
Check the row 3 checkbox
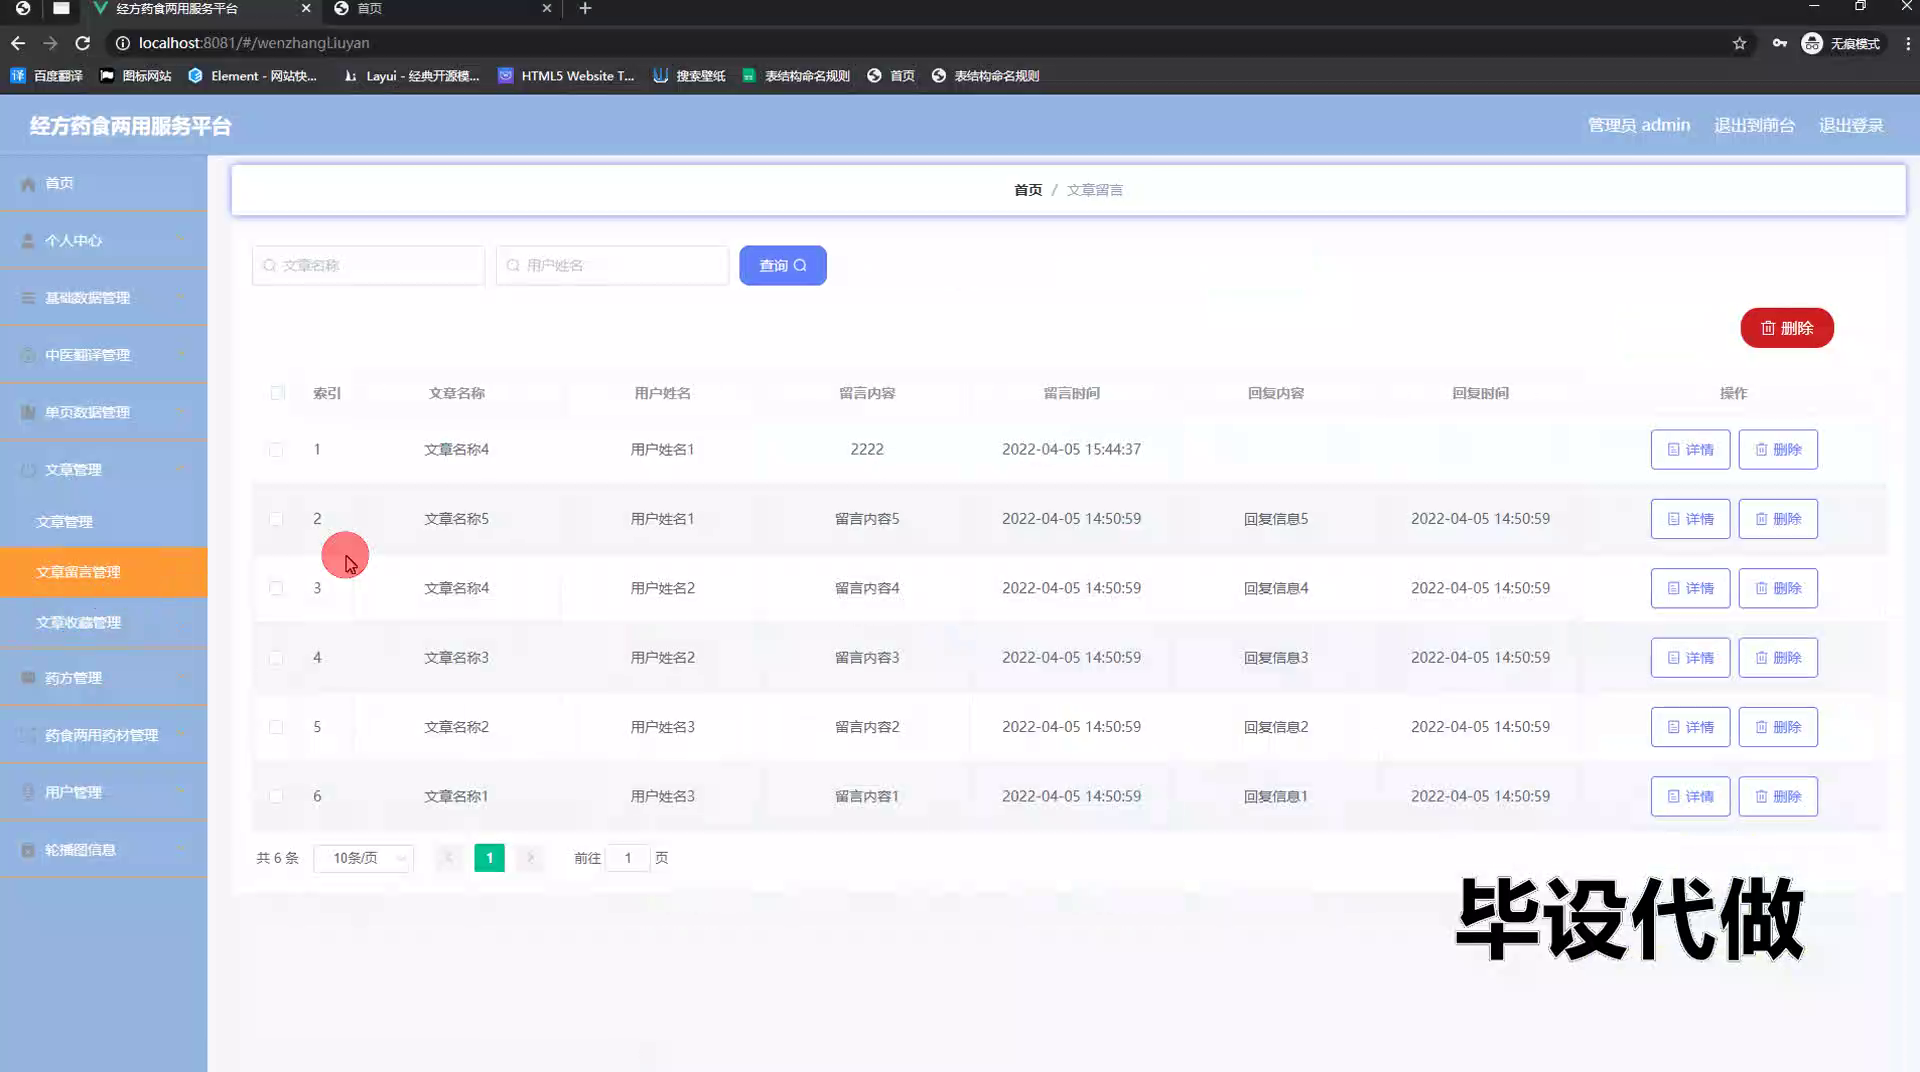point(276,588)
